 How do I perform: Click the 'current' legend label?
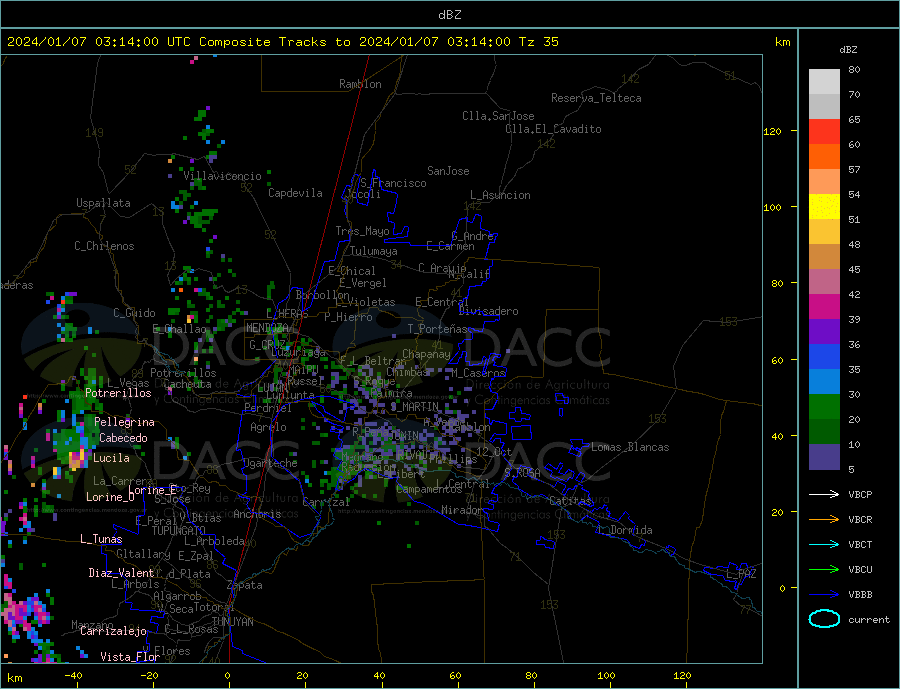[x=869, y=620]
